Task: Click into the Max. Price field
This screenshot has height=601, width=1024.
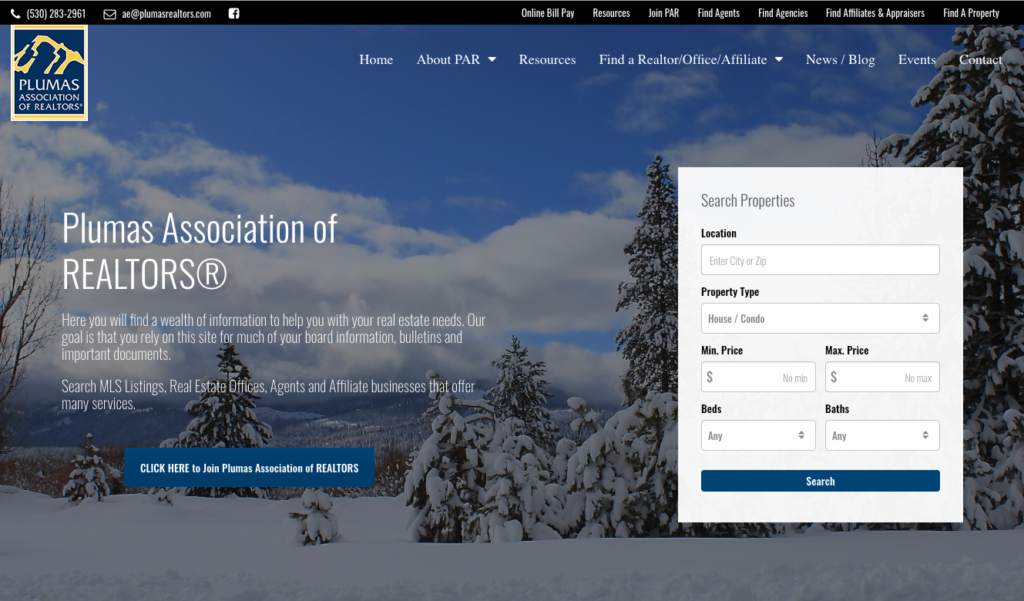Action: (x=881, y=377)
